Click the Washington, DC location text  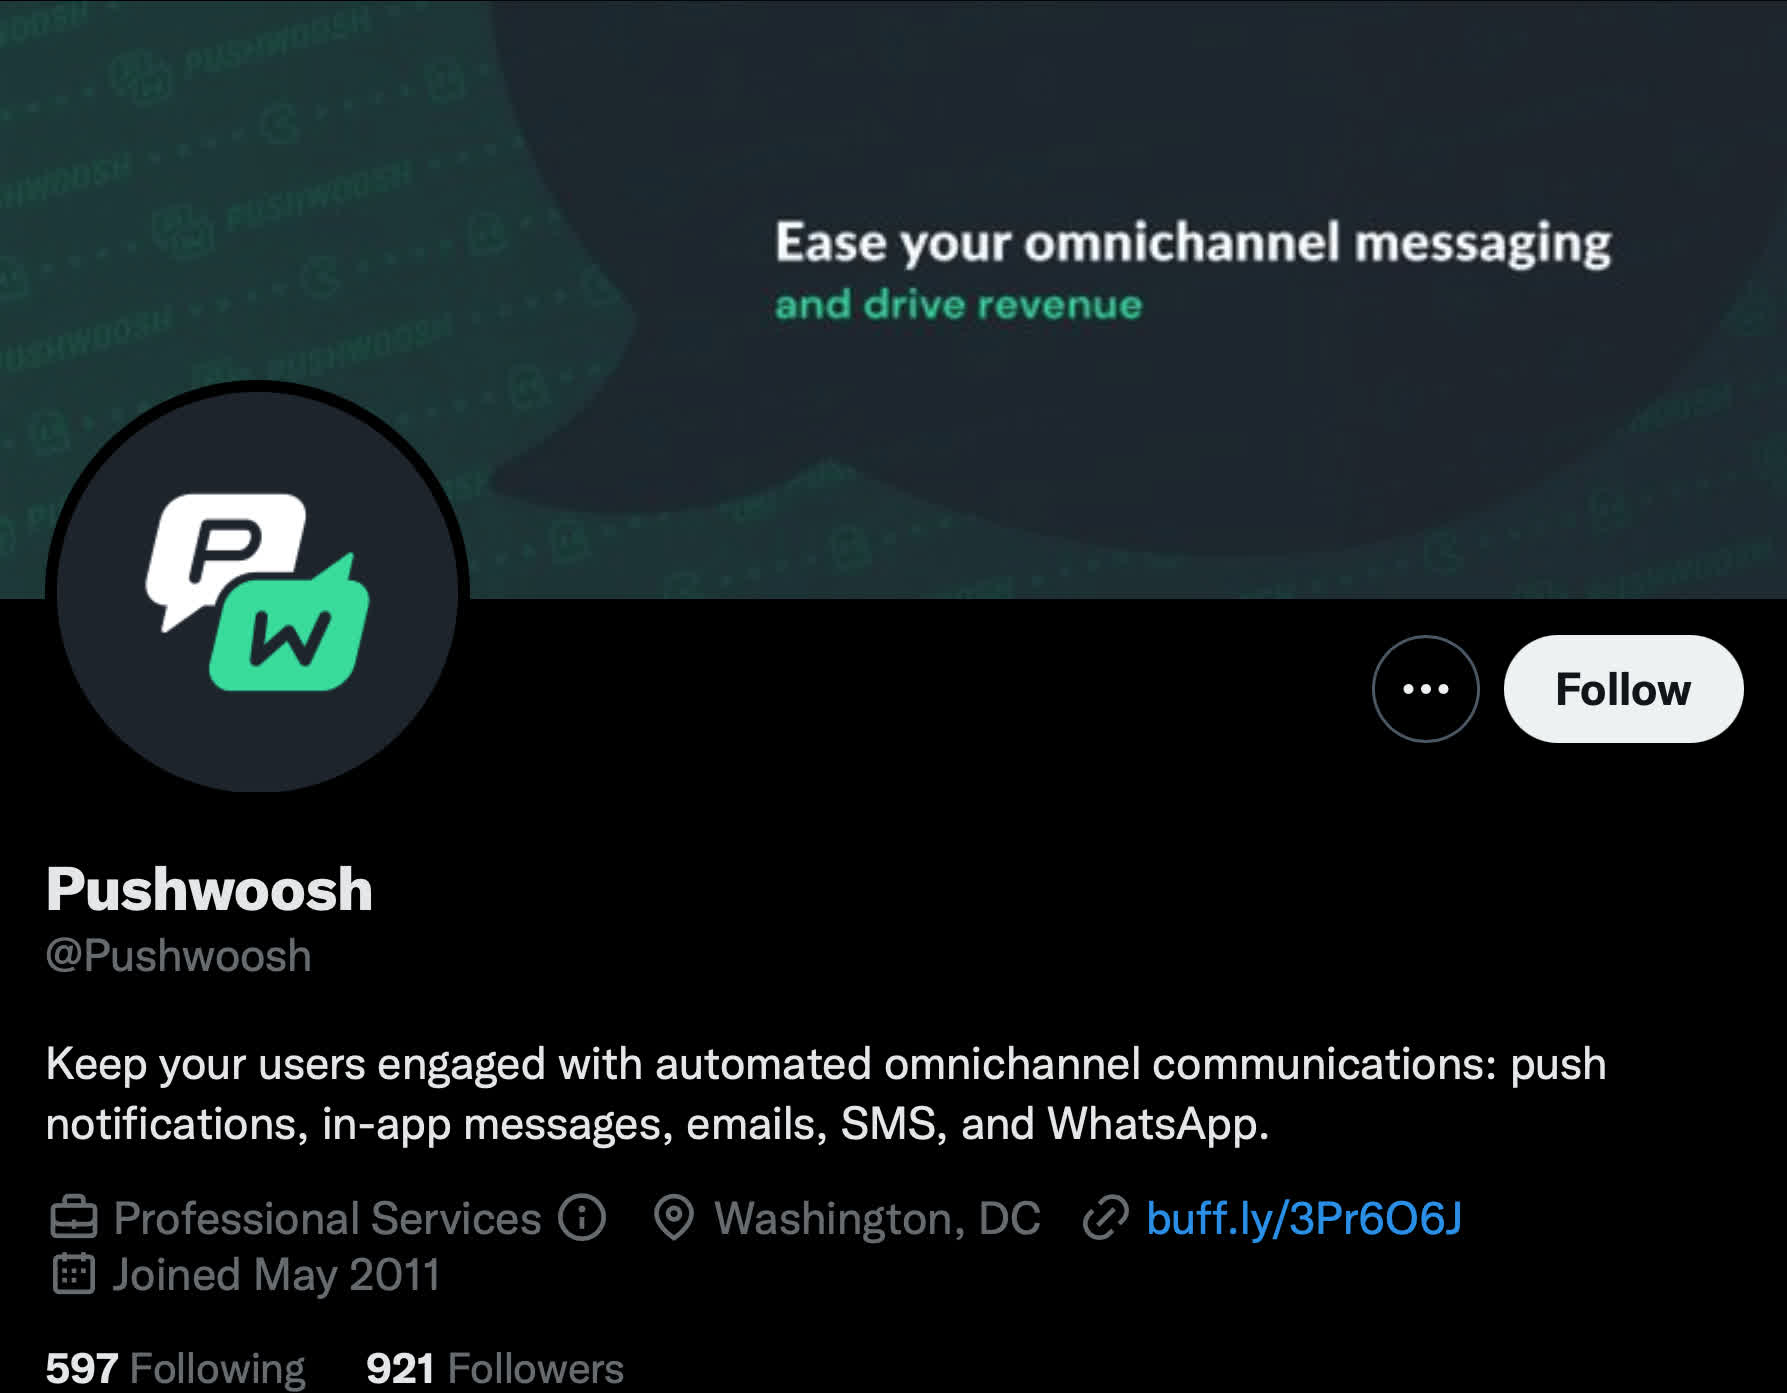pos(877,1218)
